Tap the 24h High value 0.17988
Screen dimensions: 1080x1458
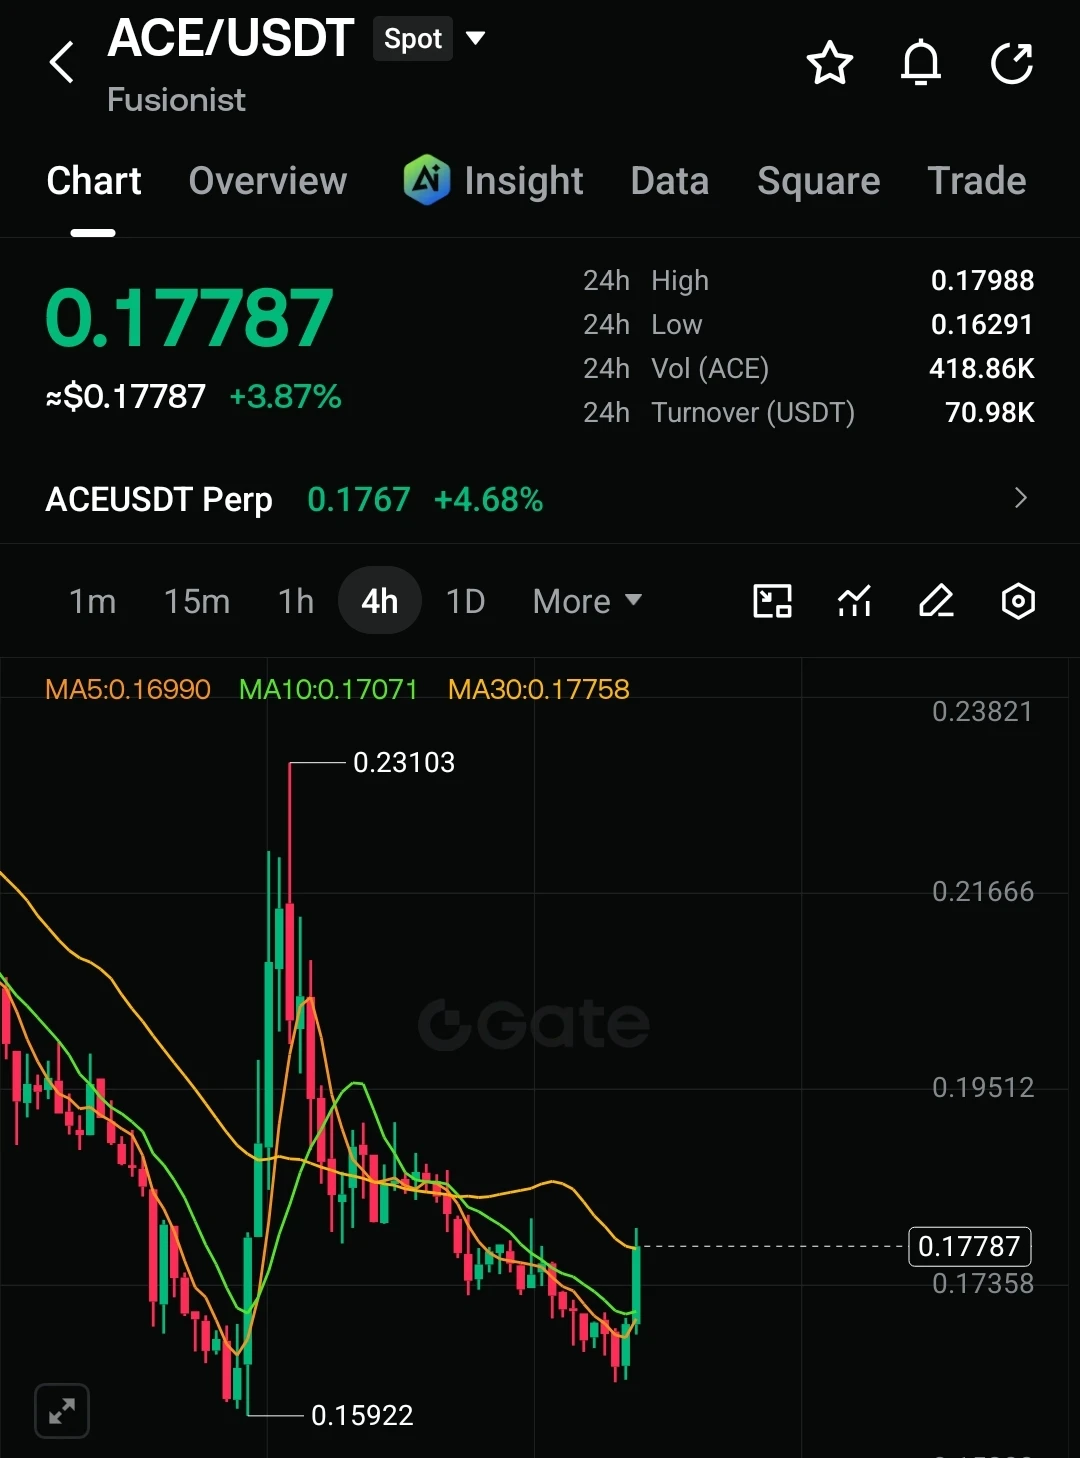(x=982, y=280)
